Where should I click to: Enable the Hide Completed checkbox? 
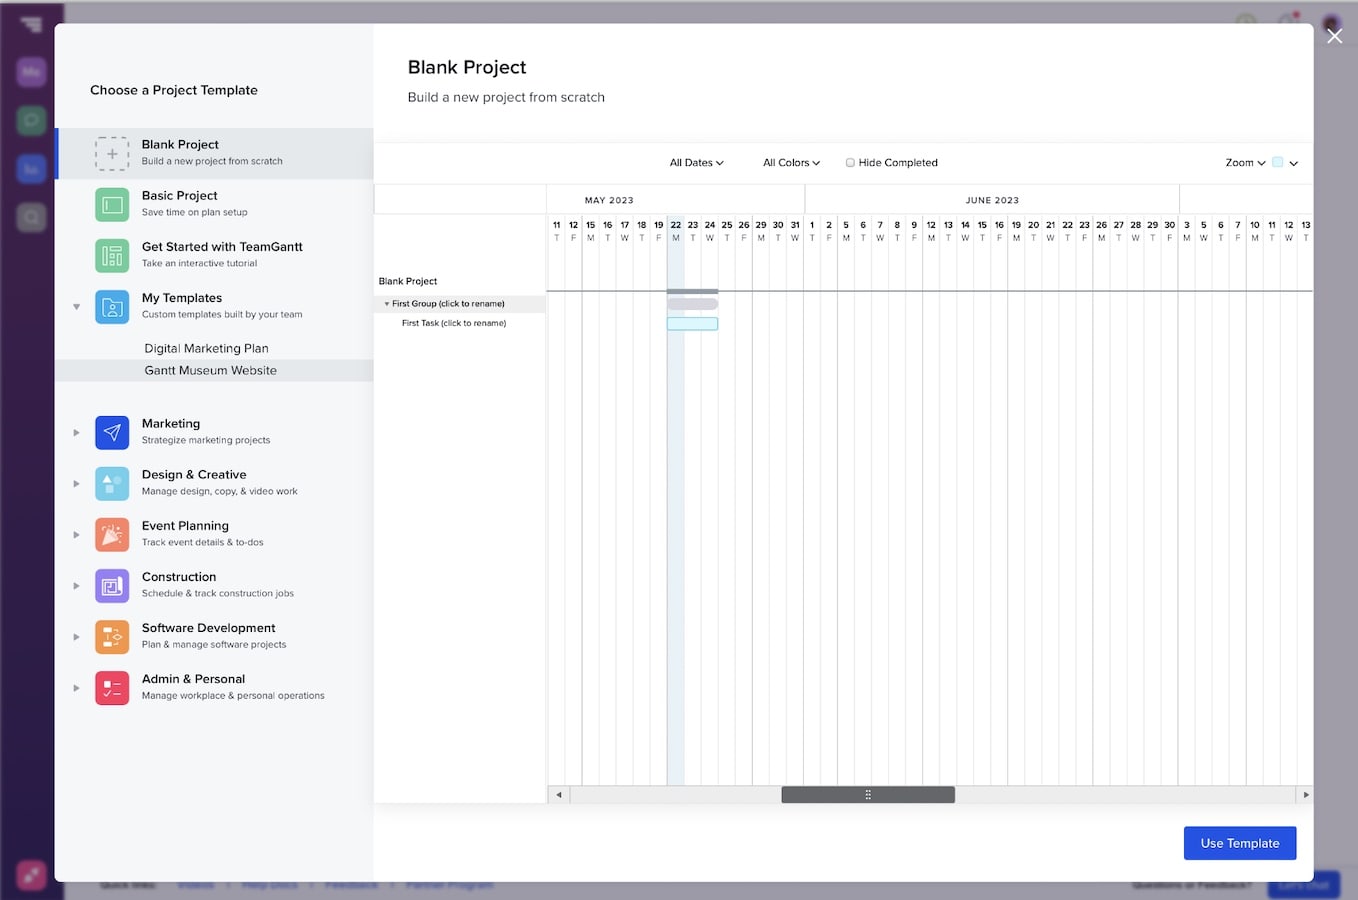tap(849, 162)
